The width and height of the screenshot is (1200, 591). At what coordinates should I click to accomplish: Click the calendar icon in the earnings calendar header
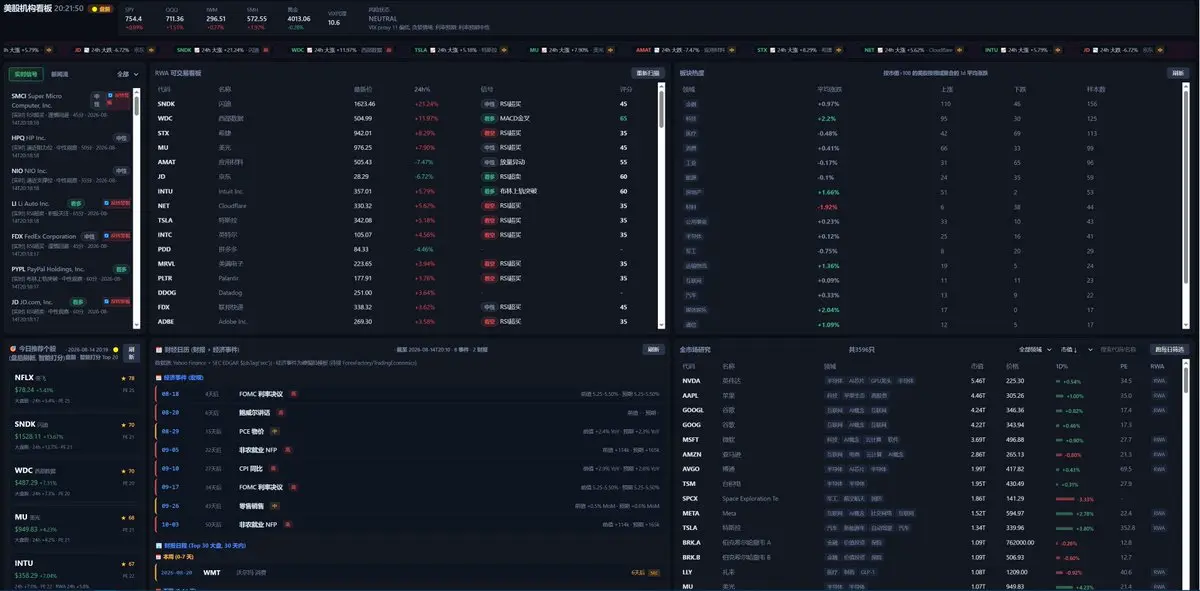click(x=159, y=348)
